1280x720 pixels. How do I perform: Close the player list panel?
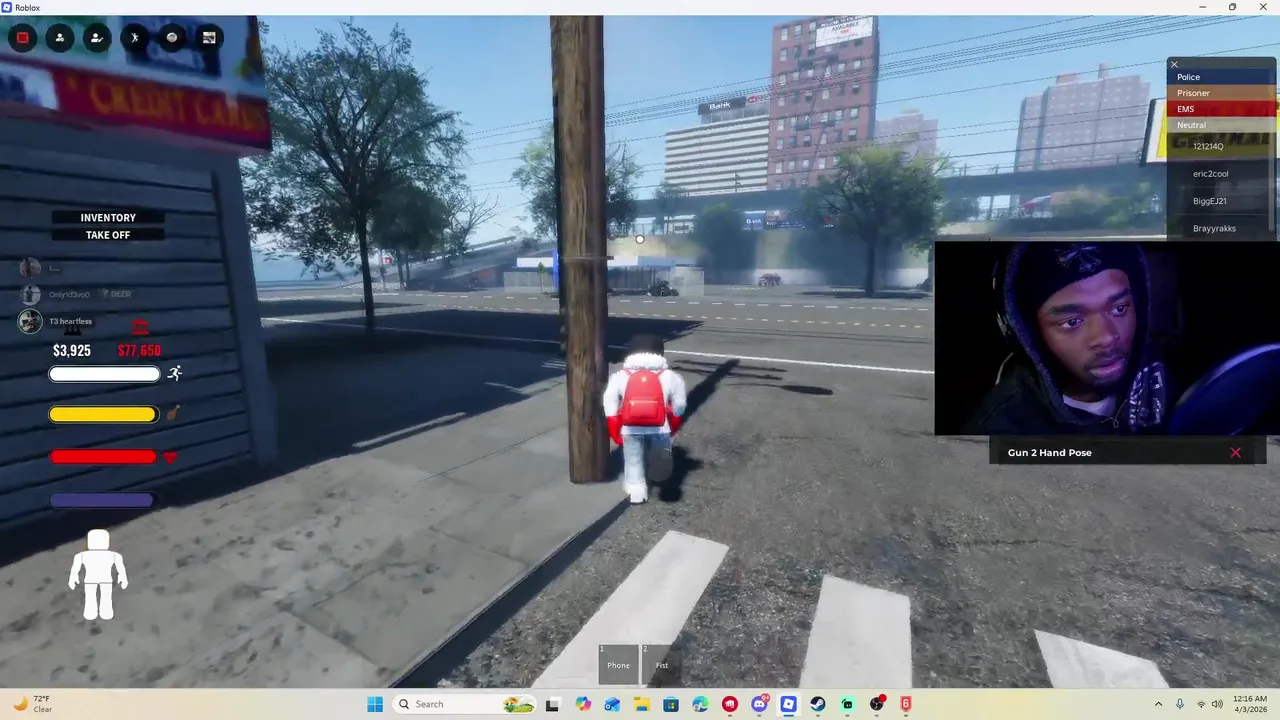(x=1174, y=65)
